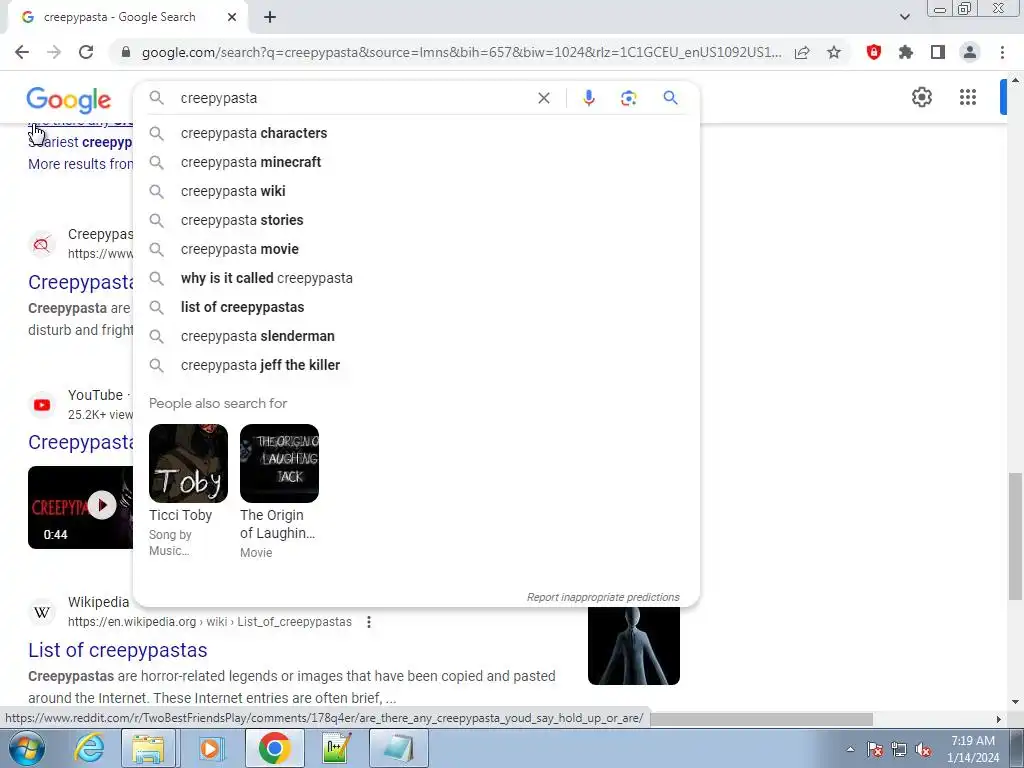Viewport: 1024px width, 768px height.
Task: Choose suggestion list of creepypastas
Action: 417,307
